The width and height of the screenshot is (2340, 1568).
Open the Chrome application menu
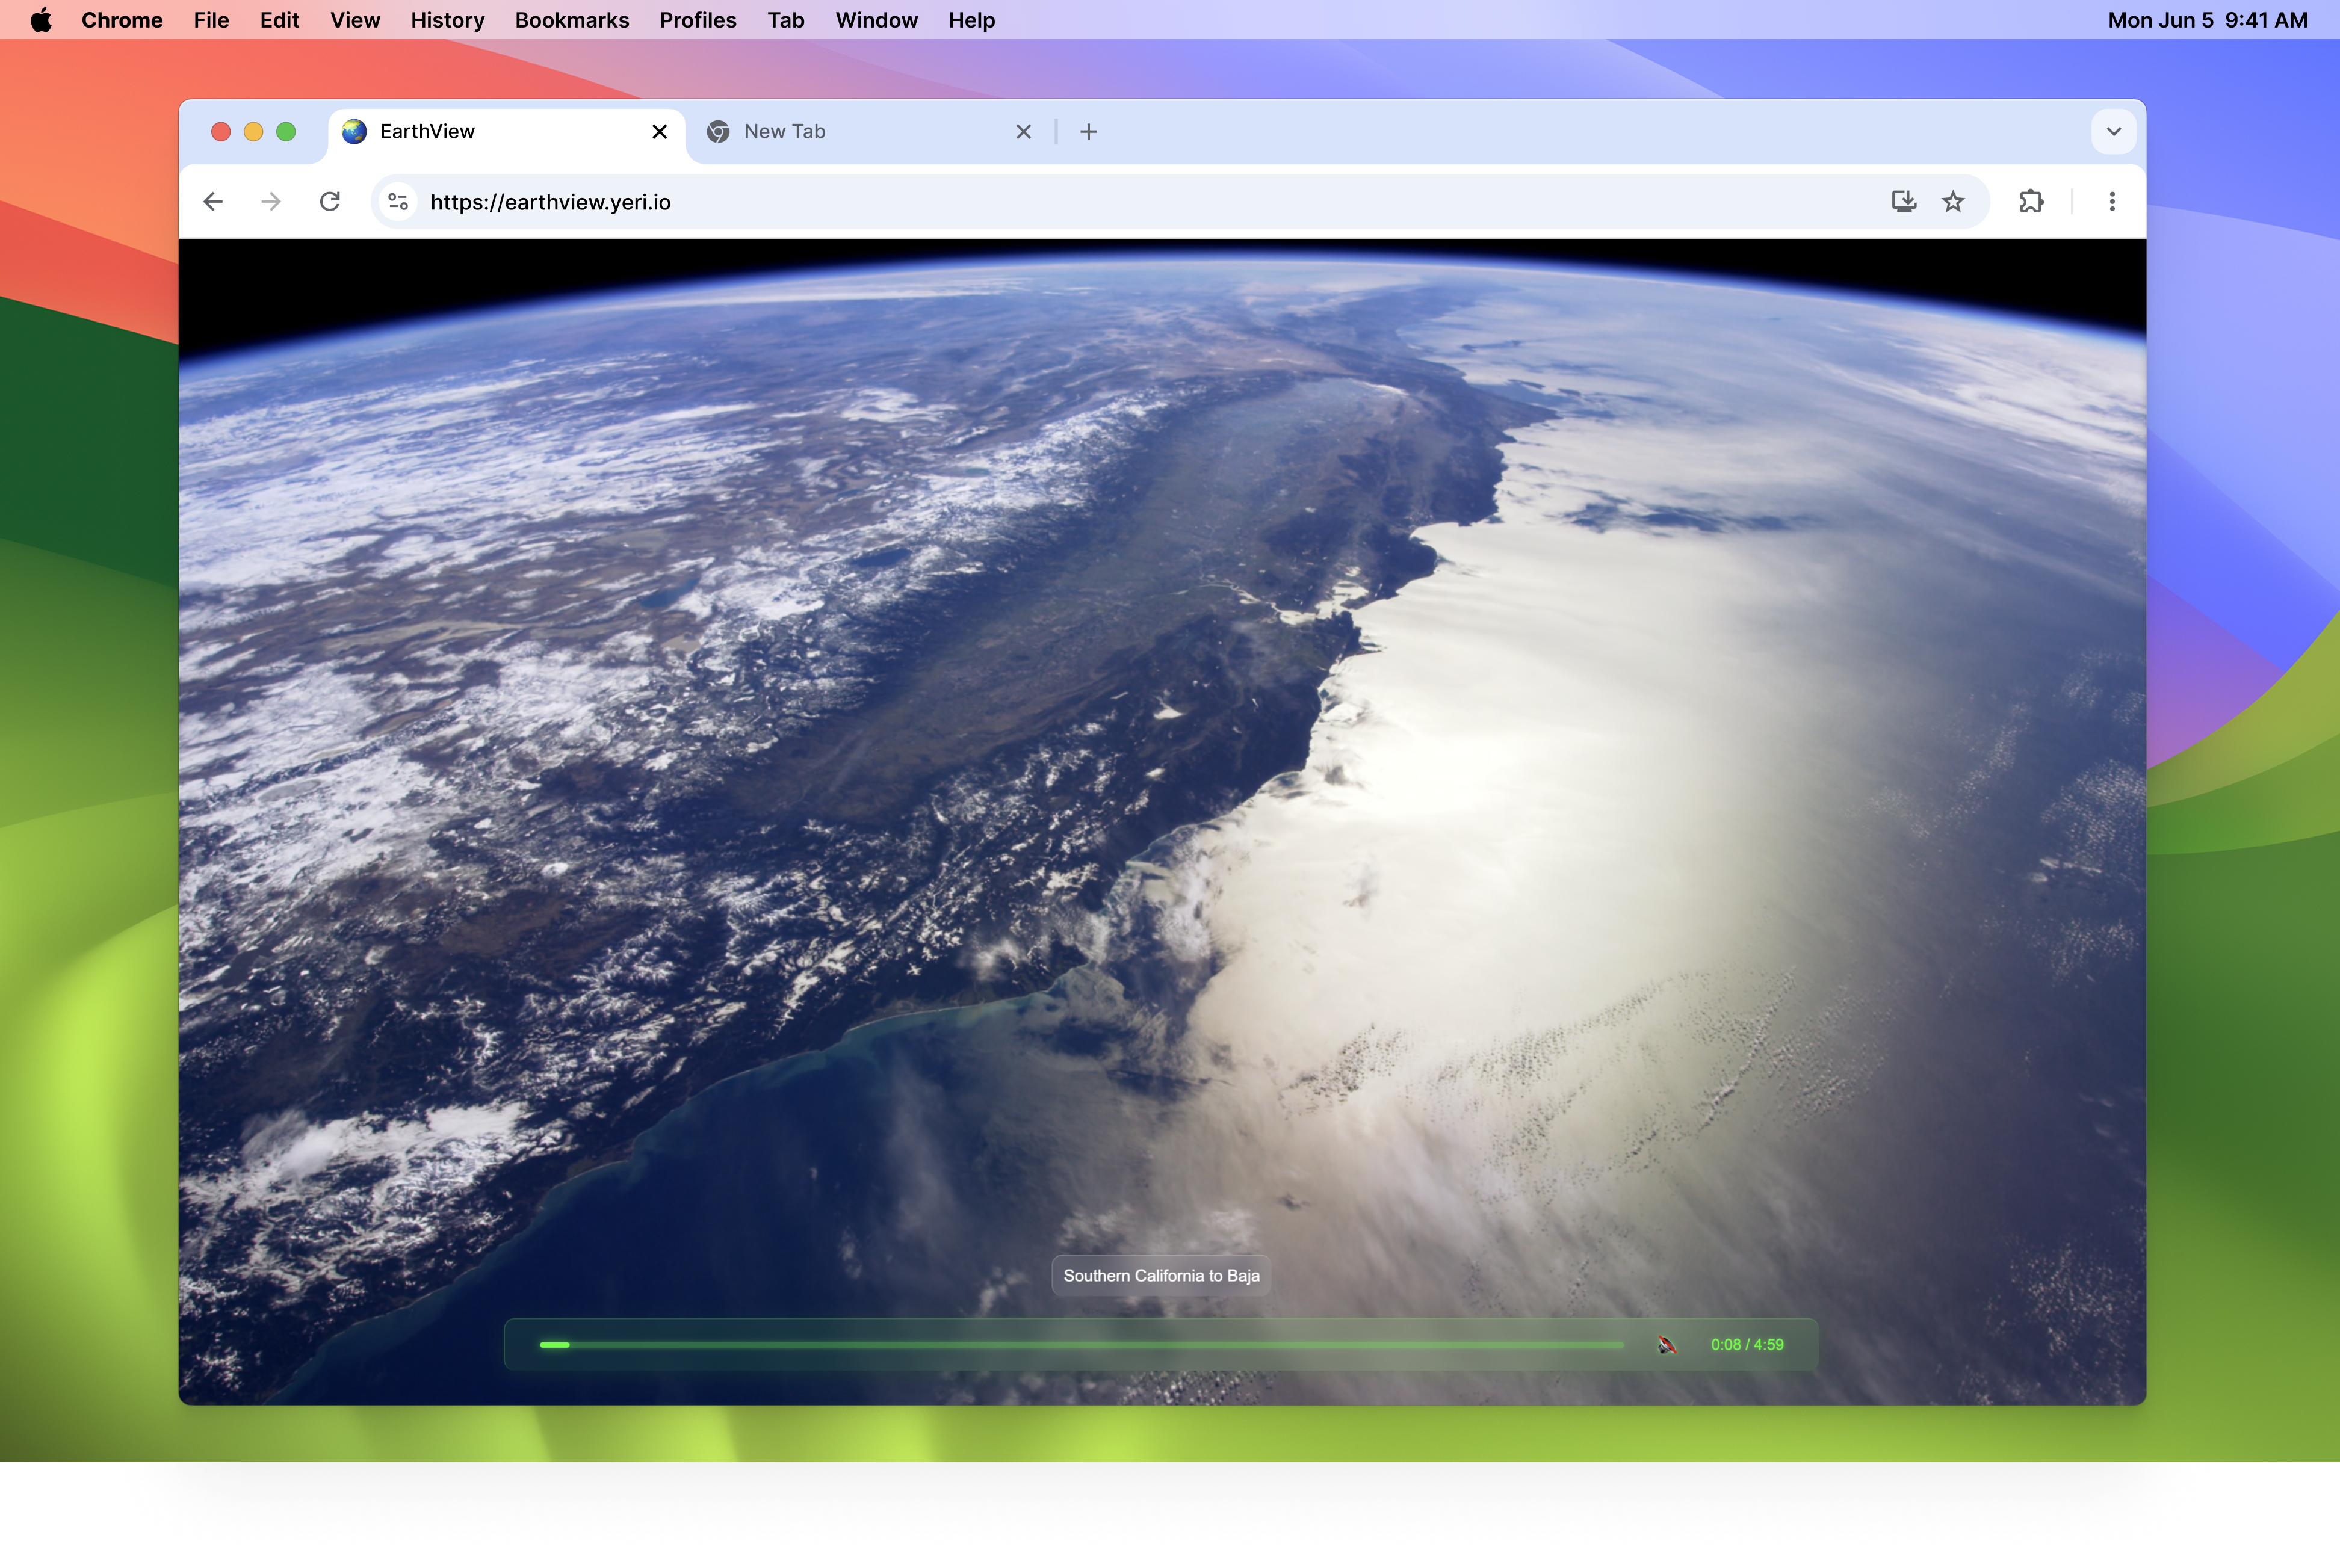(122, 20)
